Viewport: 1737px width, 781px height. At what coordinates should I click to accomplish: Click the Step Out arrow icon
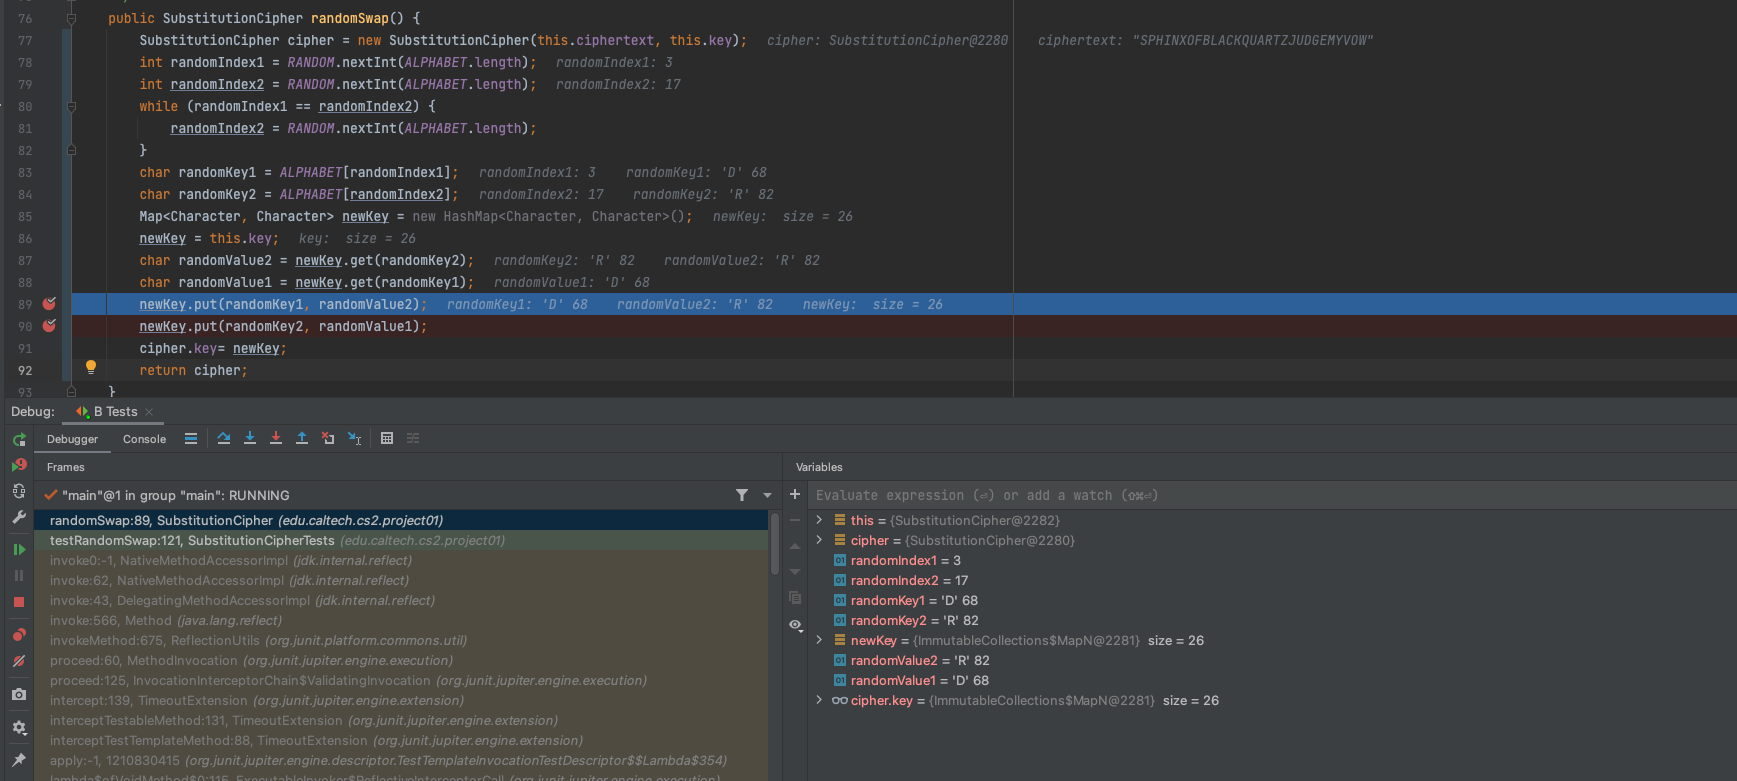(302, 438)
